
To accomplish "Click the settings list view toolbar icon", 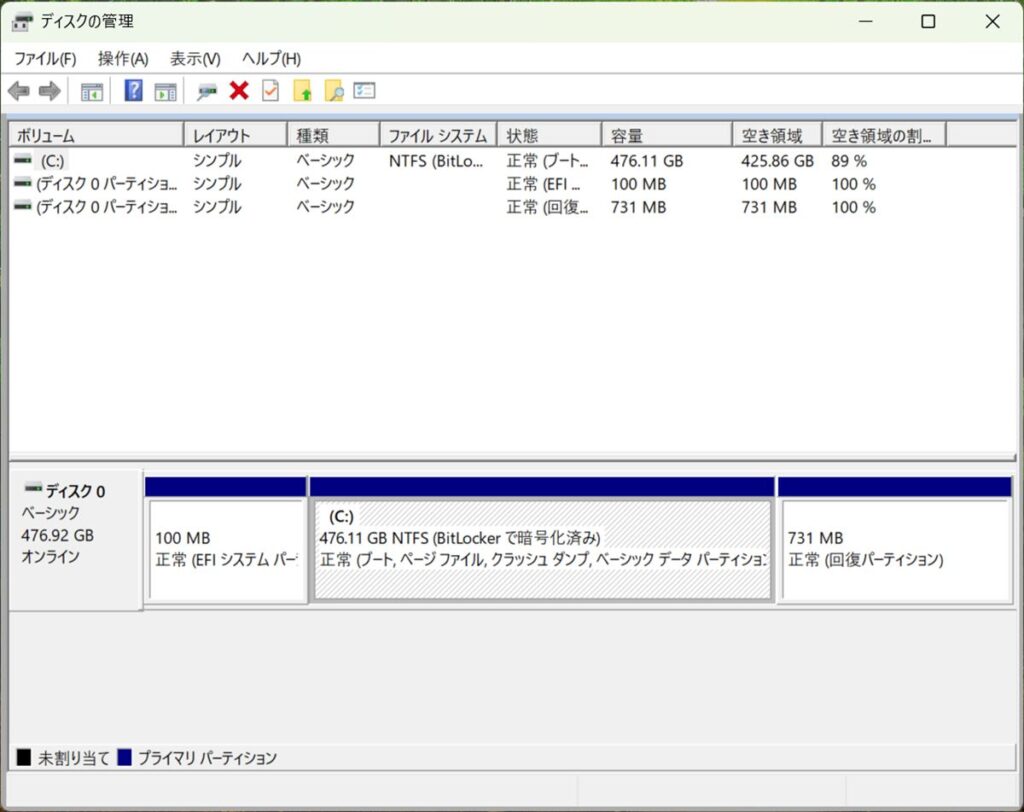I will (x=364, y=90).
